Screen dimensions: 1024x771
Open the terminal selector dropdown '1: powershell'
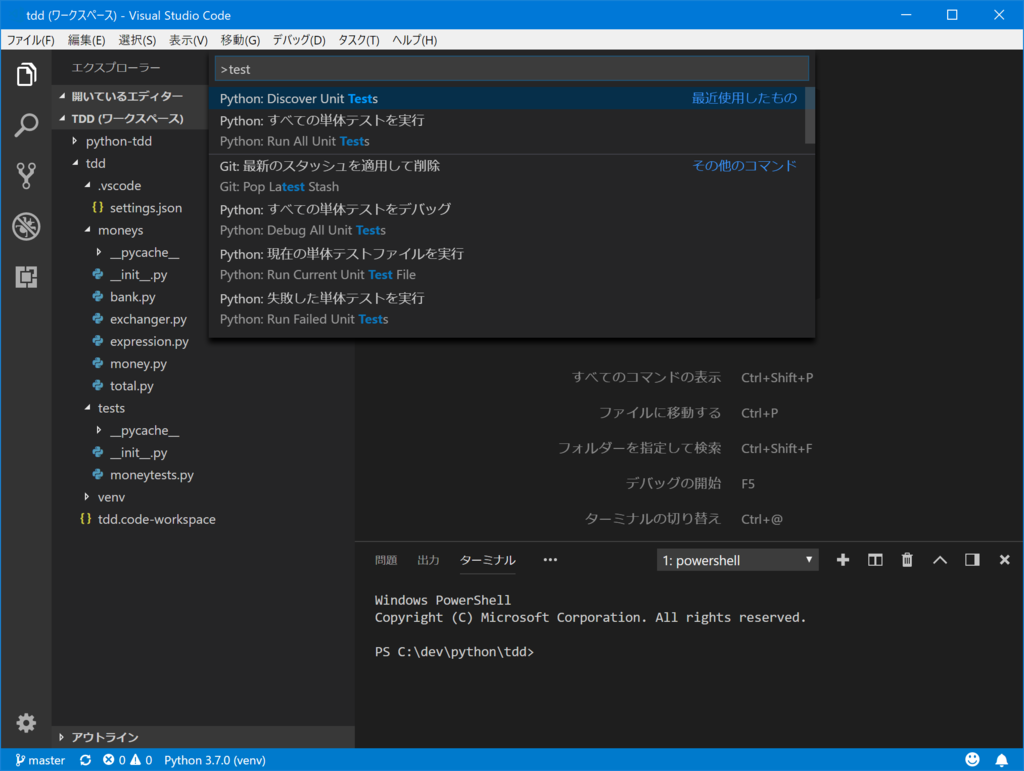pyautogui.click(x=737, y=560)
